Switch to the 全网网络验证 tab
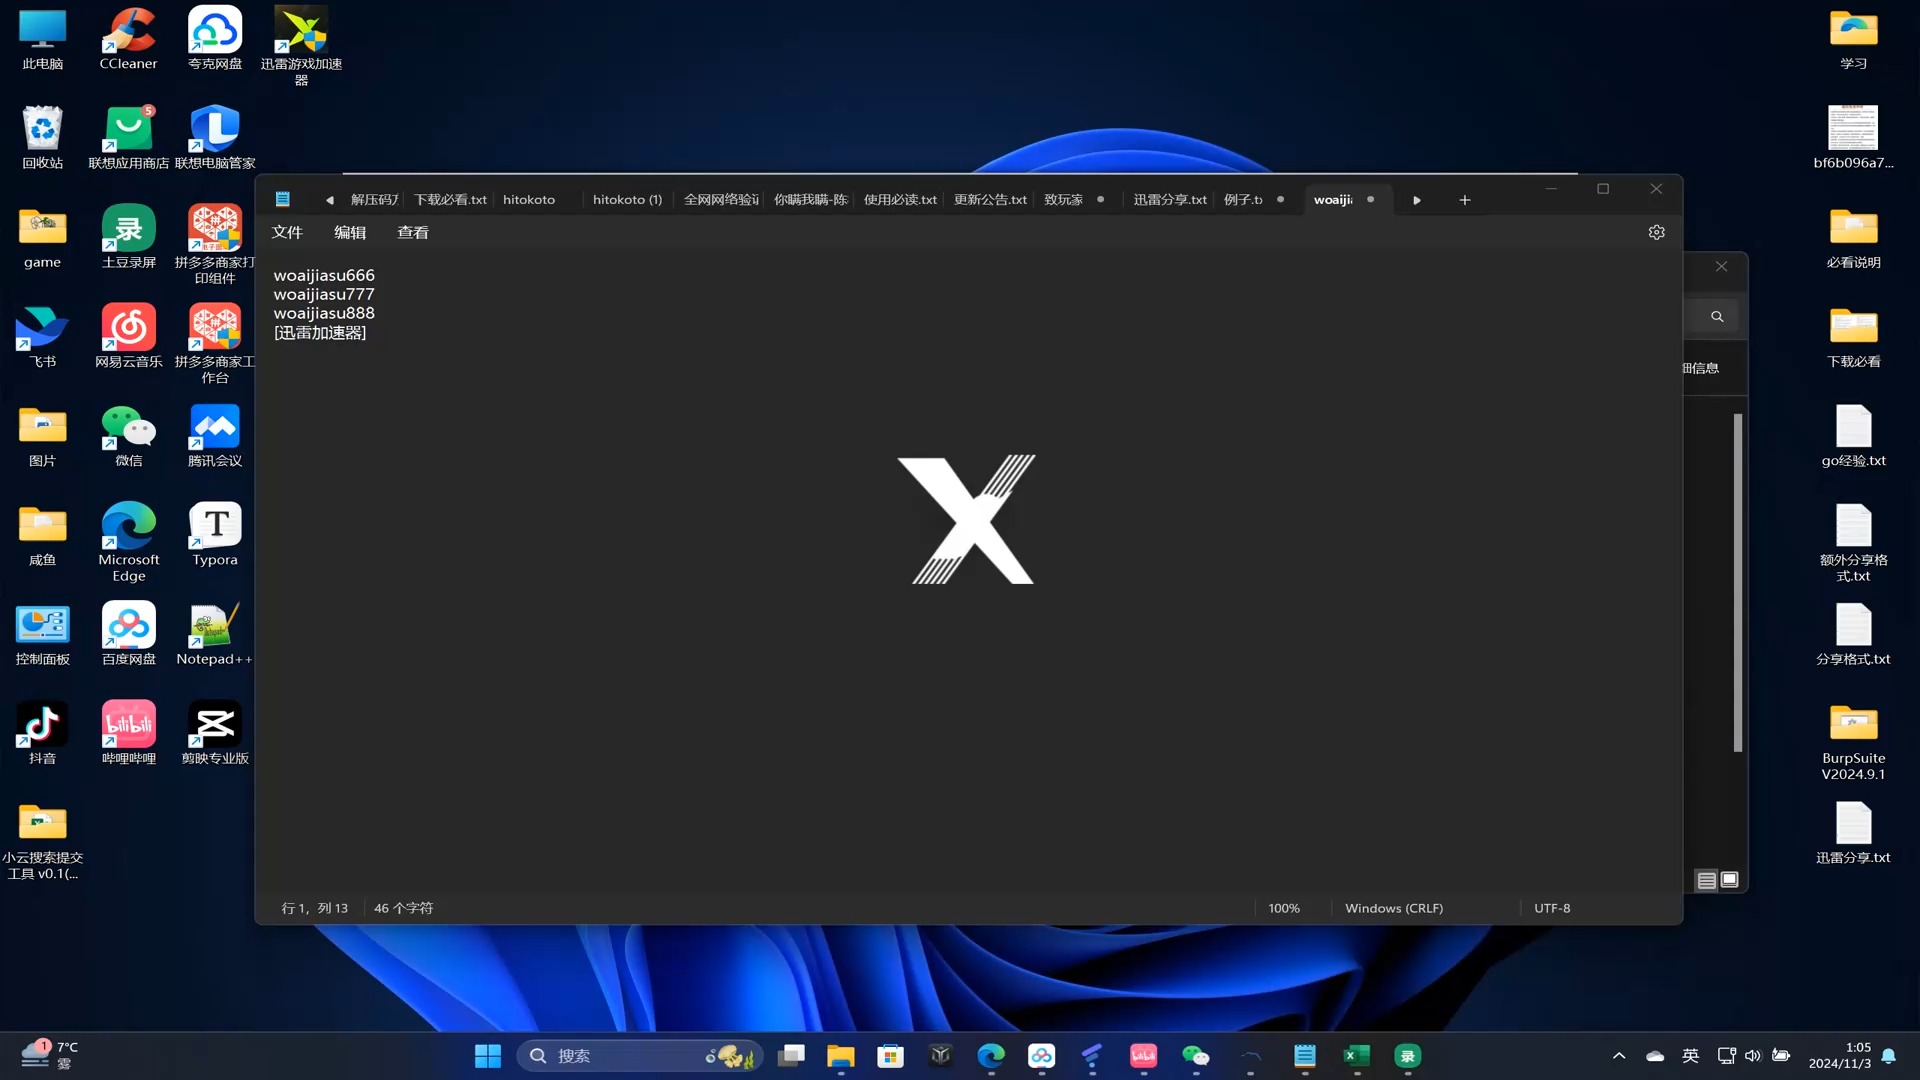The image size is (1920, 1080). (721, 200)
